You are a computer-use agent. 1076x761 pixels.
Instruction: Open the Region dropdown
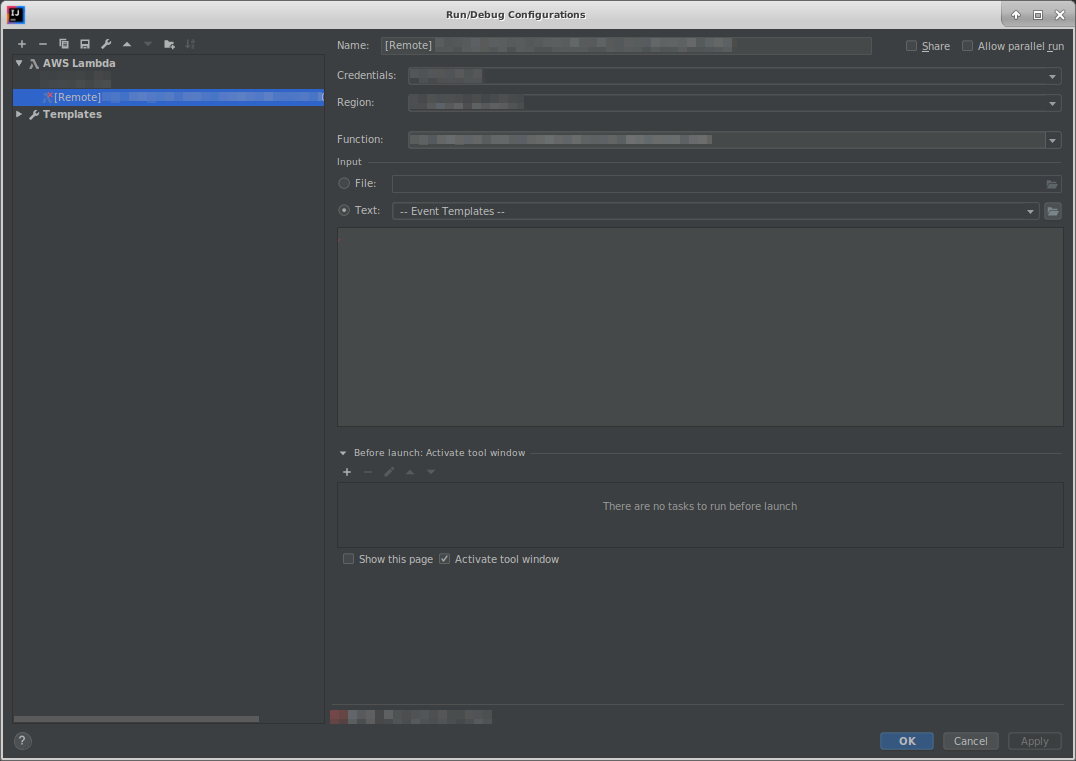point(1052,102)
